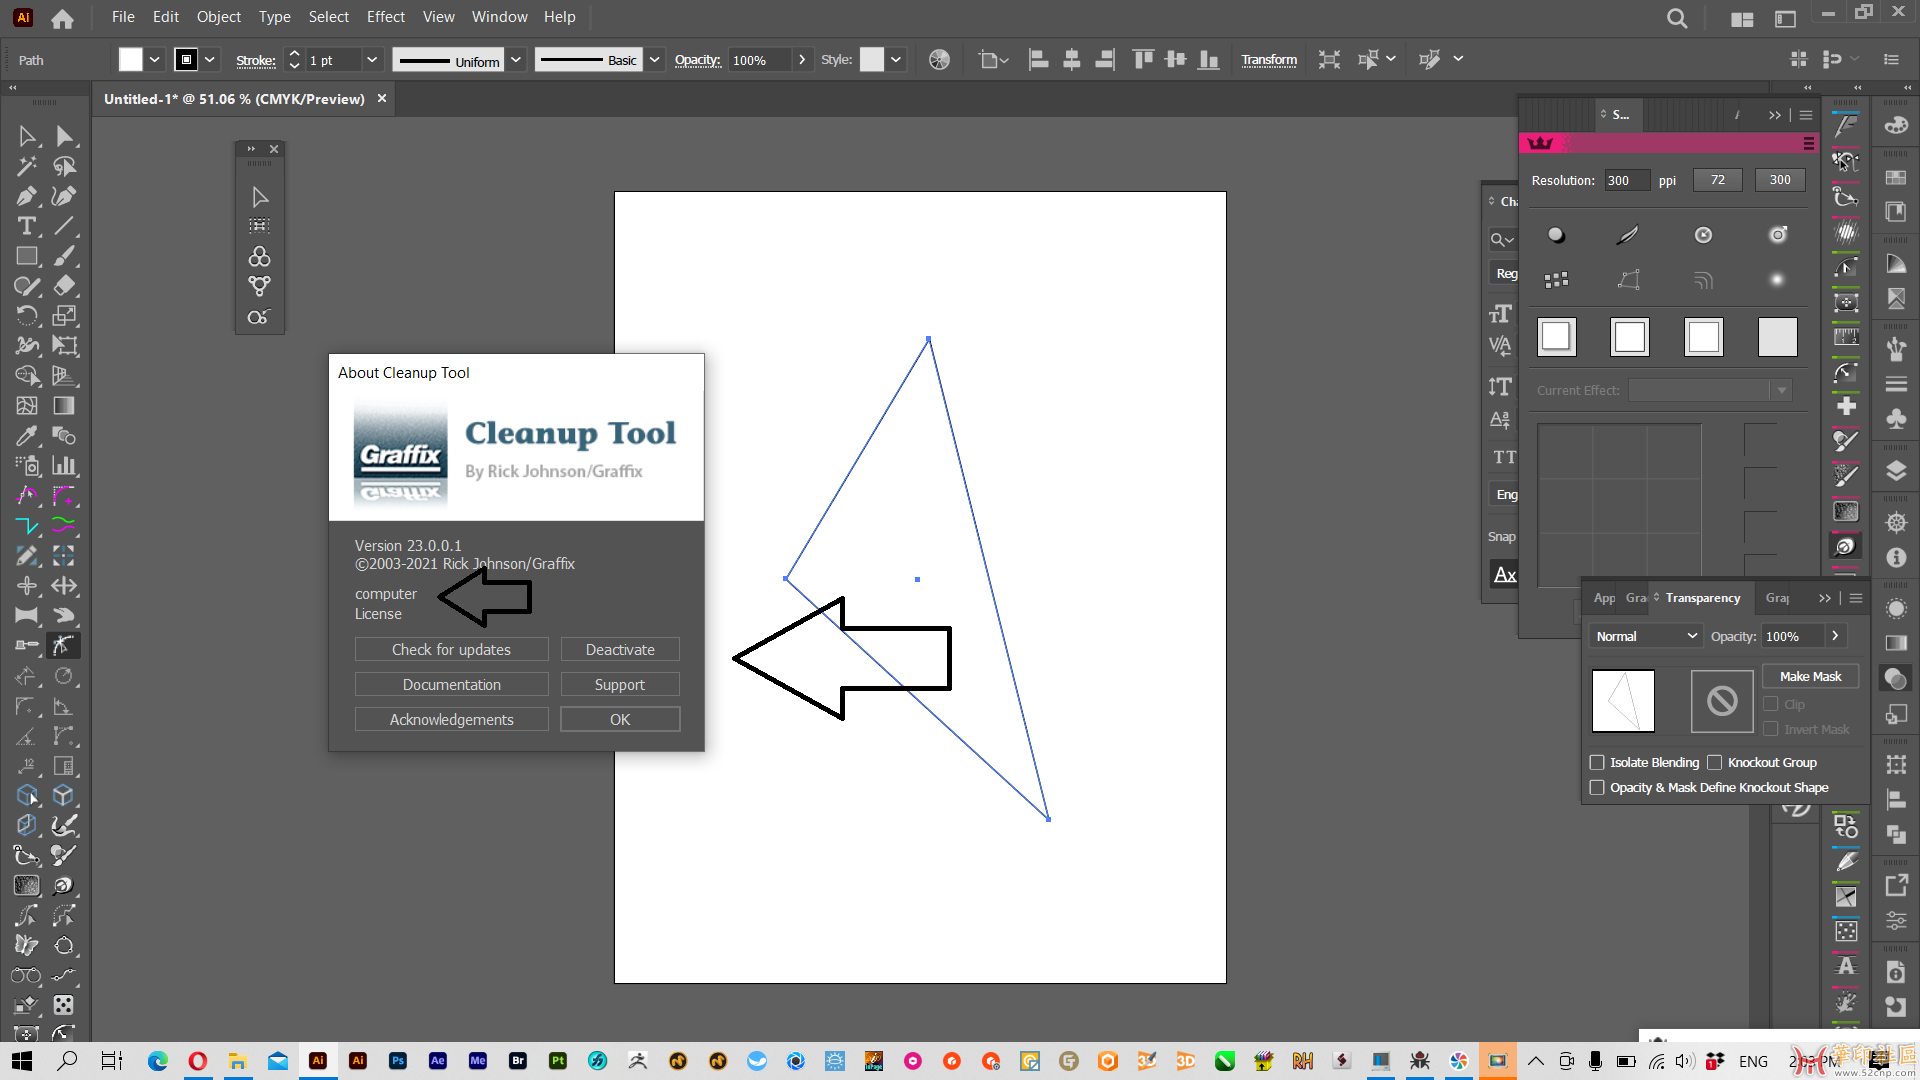Click the Windows Start button
Image resolution: width=1920 pixels, height=1080 pixels.
coord(22,1061)
